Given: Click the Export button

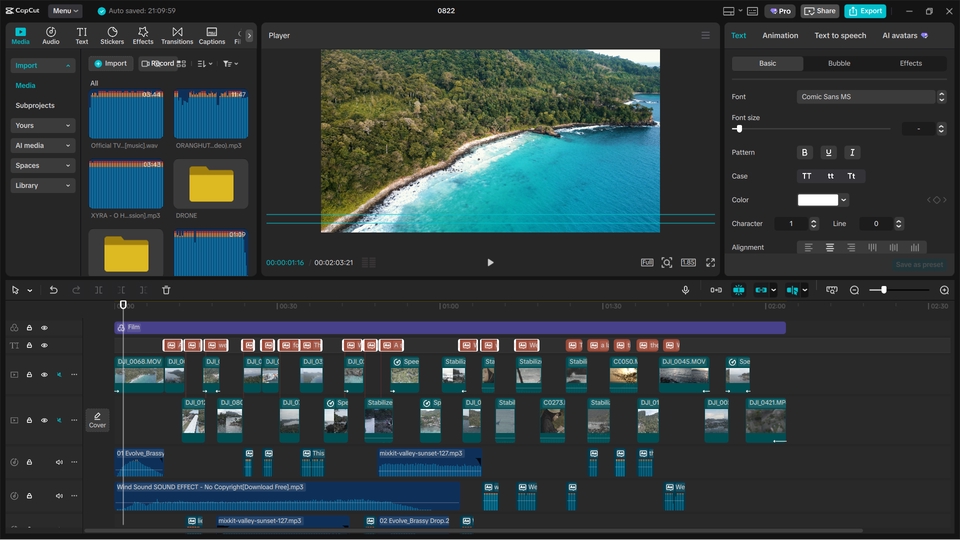Looking at the screenshot, I should pos(865,11).
